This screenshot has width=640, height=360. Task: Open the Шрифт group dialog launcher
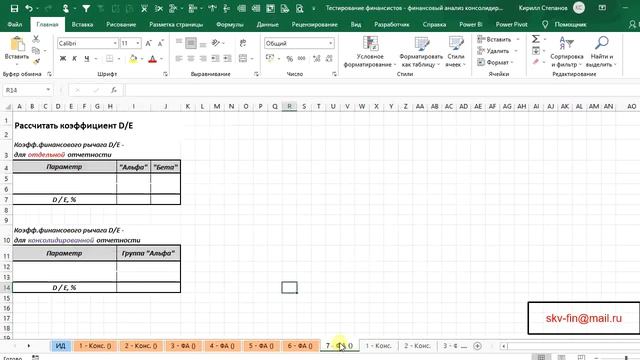pos(166,74)
